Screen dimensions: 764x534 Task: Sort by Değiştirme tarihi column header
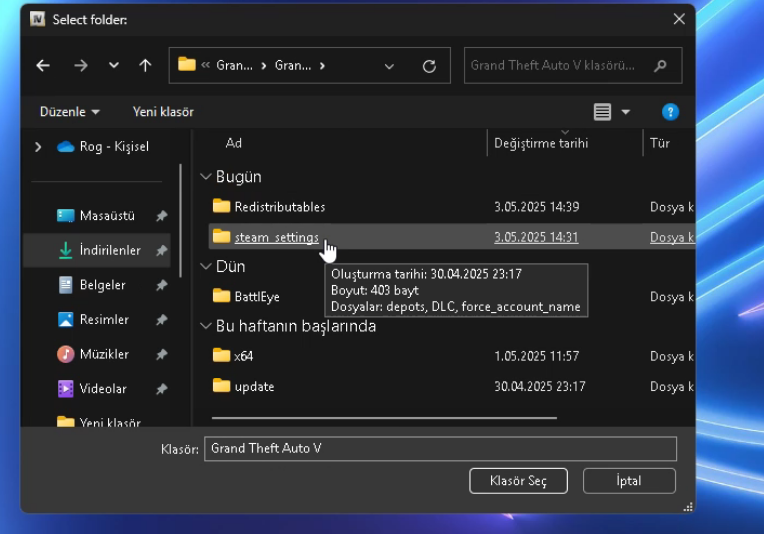(541, 143)
